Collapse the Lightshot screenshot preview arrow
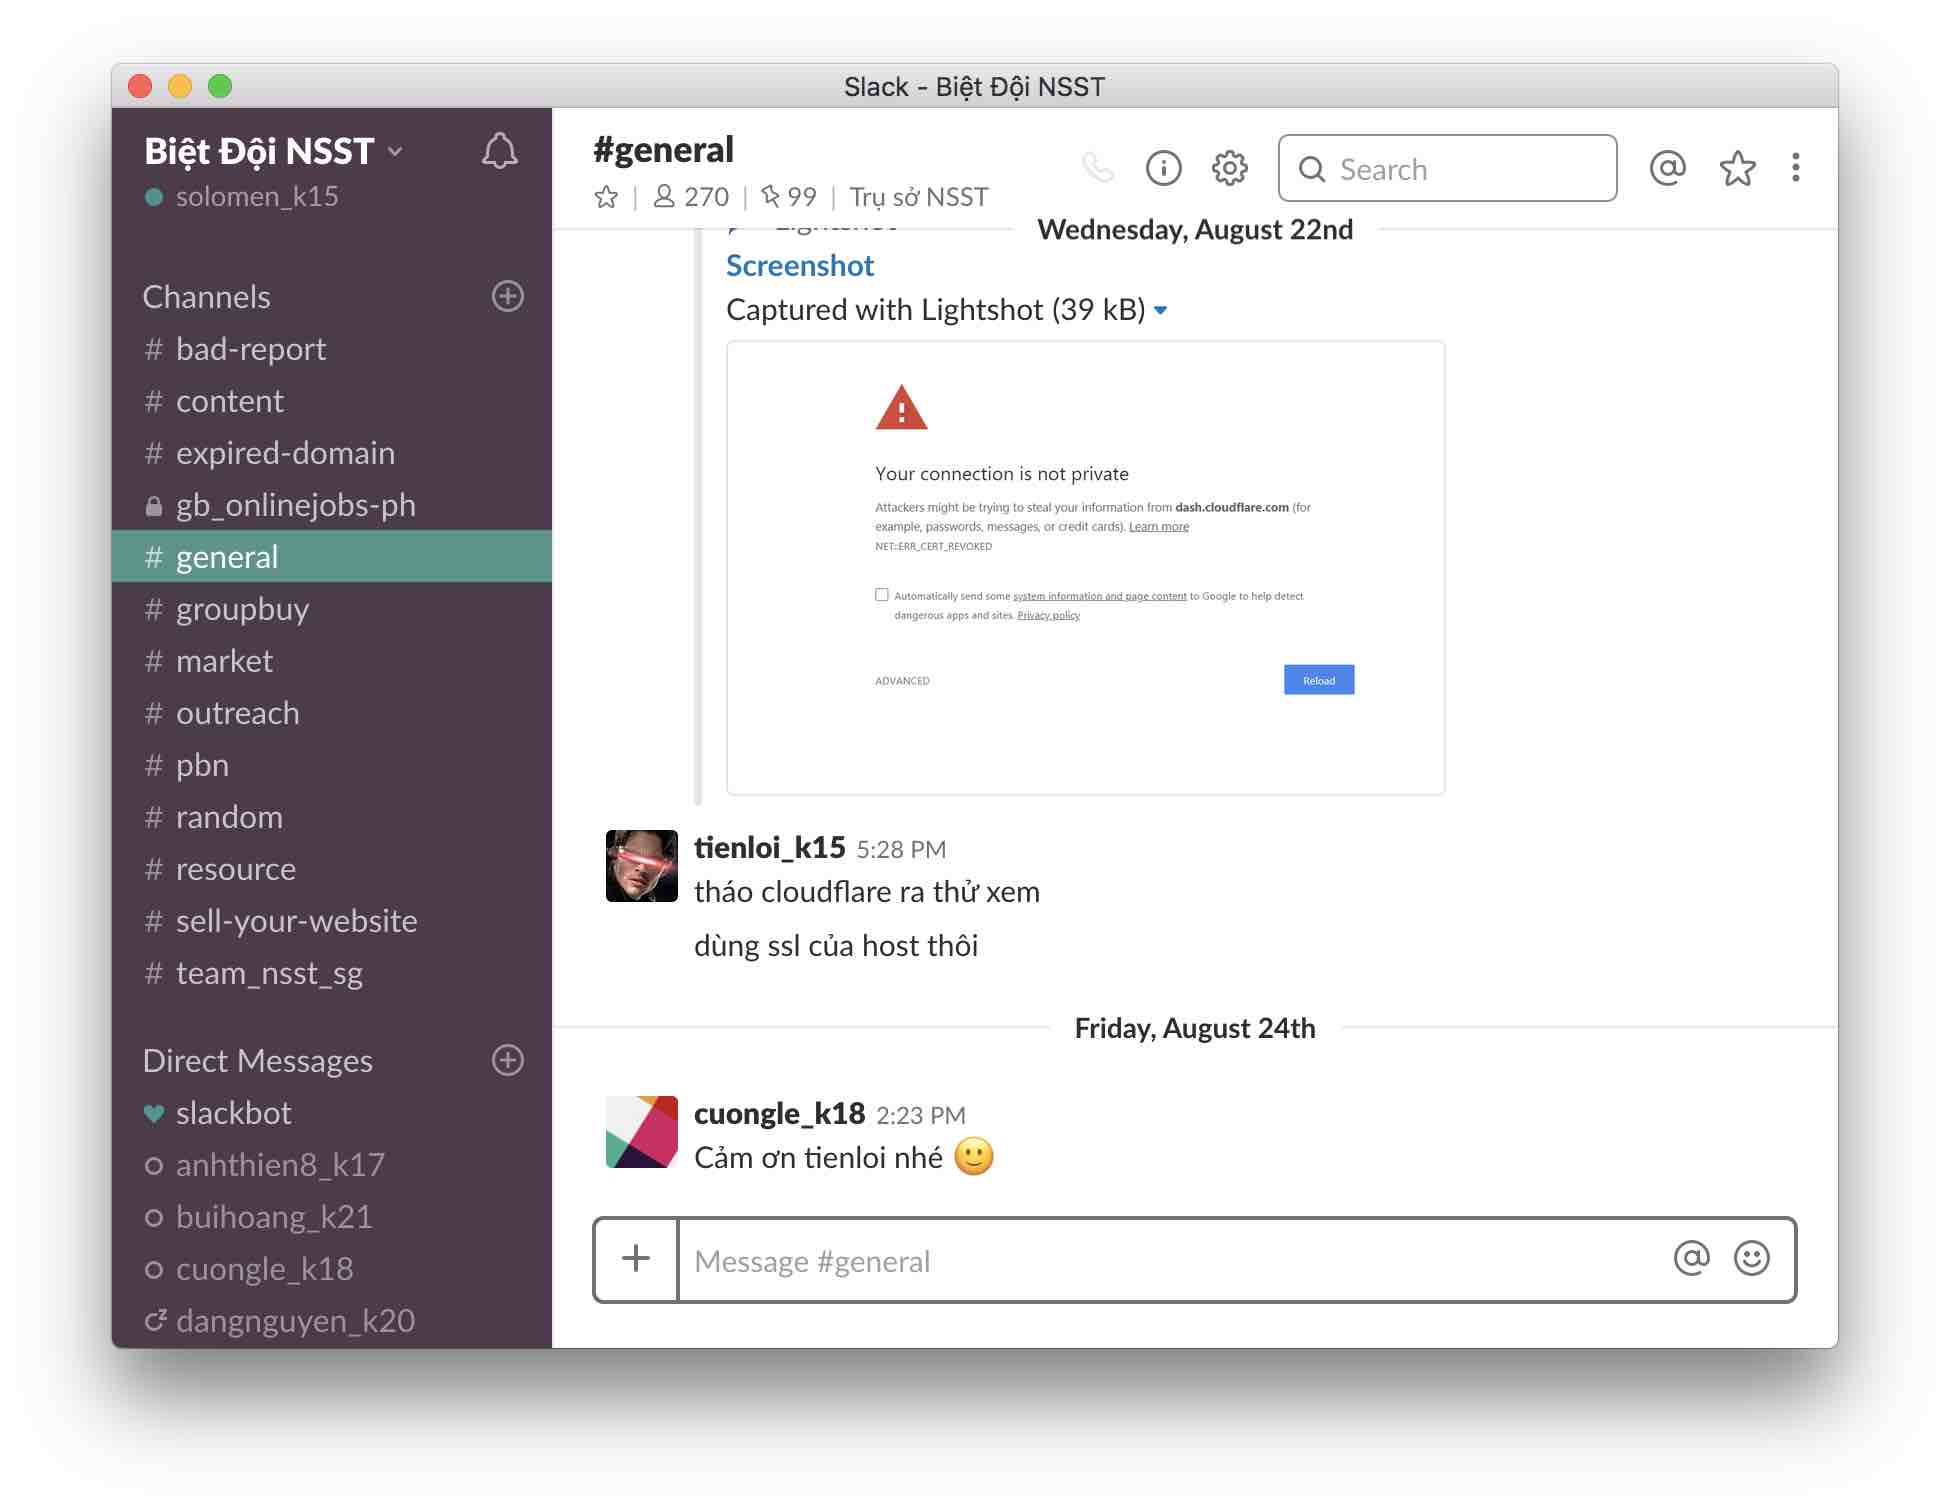 [x=1161, y=311]
